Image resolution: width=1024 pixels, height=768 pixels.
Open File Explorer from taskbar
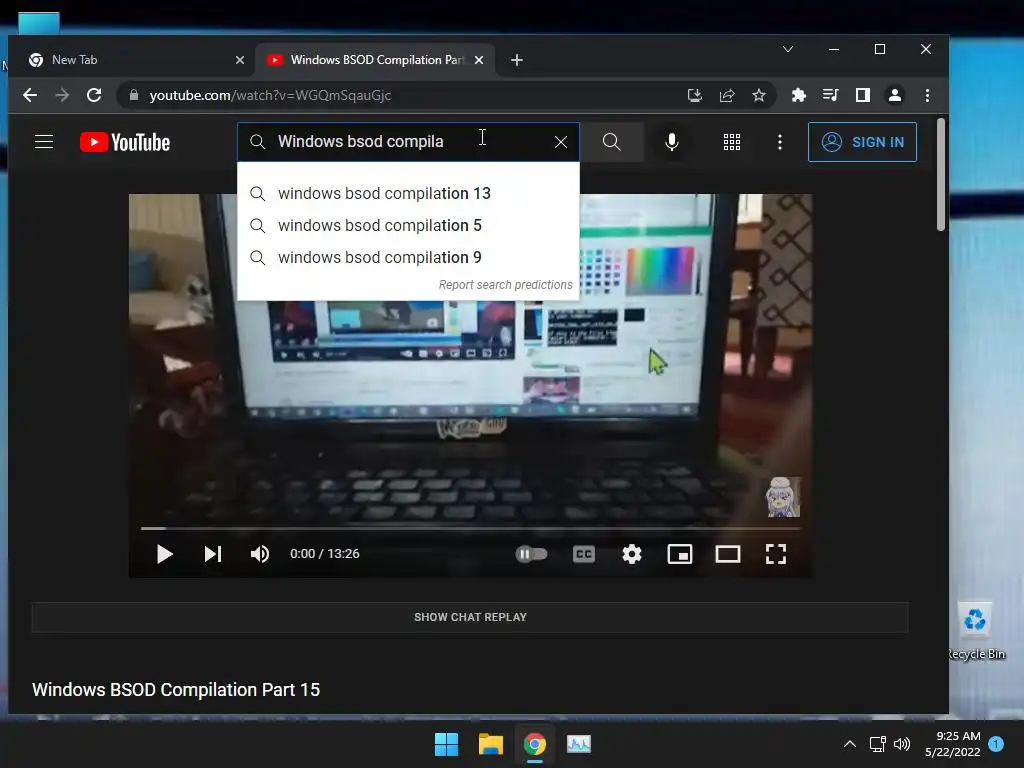(x=490, y=744)
